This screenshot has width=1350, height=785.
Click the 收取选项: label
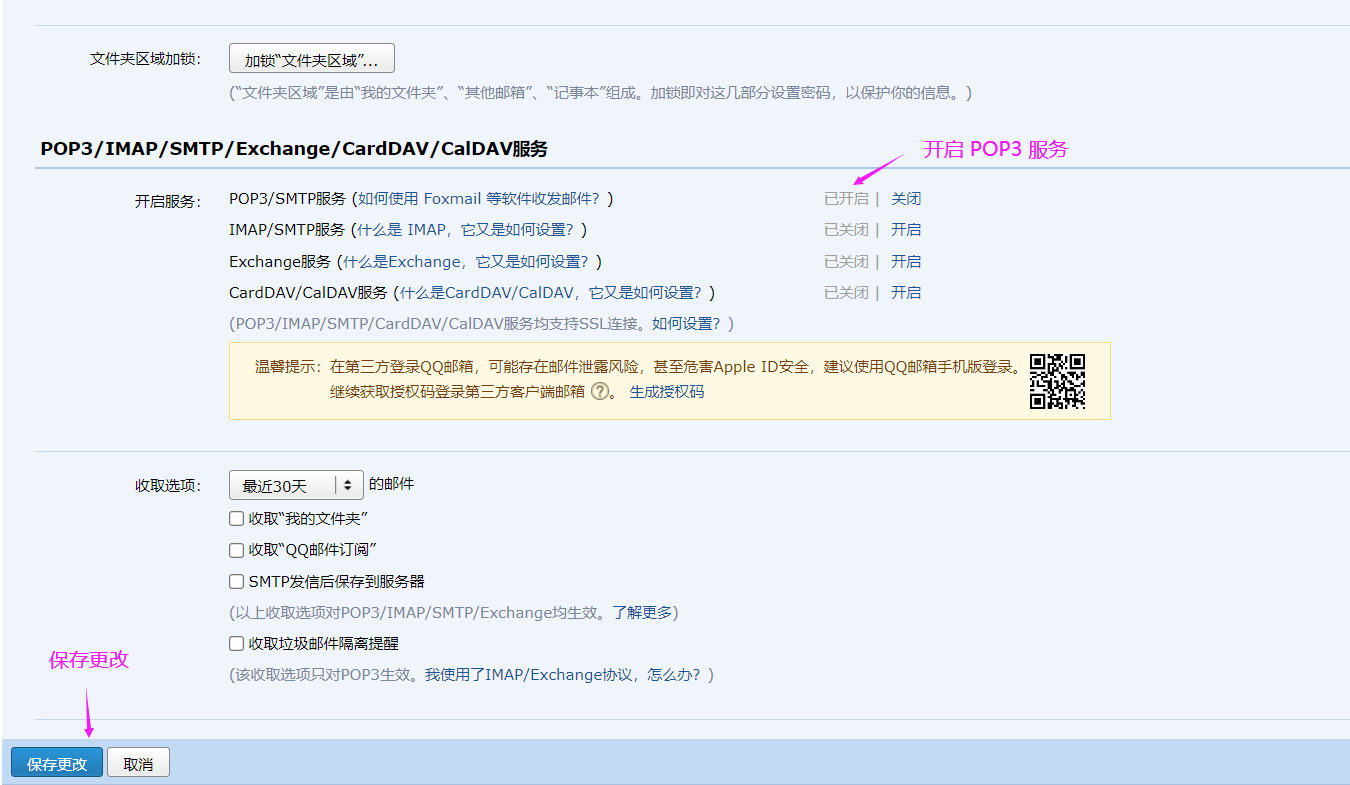tap(168, 486)
